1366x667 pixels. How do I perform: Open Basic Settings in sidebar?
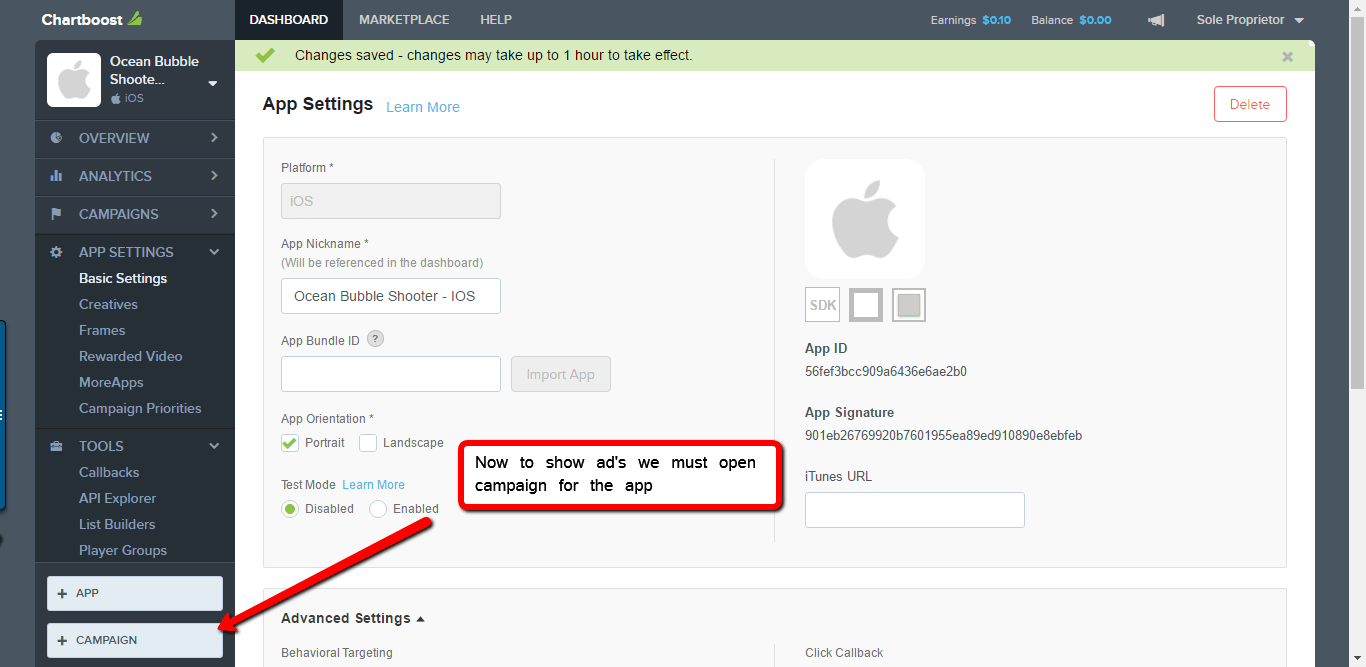coord(123,278)
